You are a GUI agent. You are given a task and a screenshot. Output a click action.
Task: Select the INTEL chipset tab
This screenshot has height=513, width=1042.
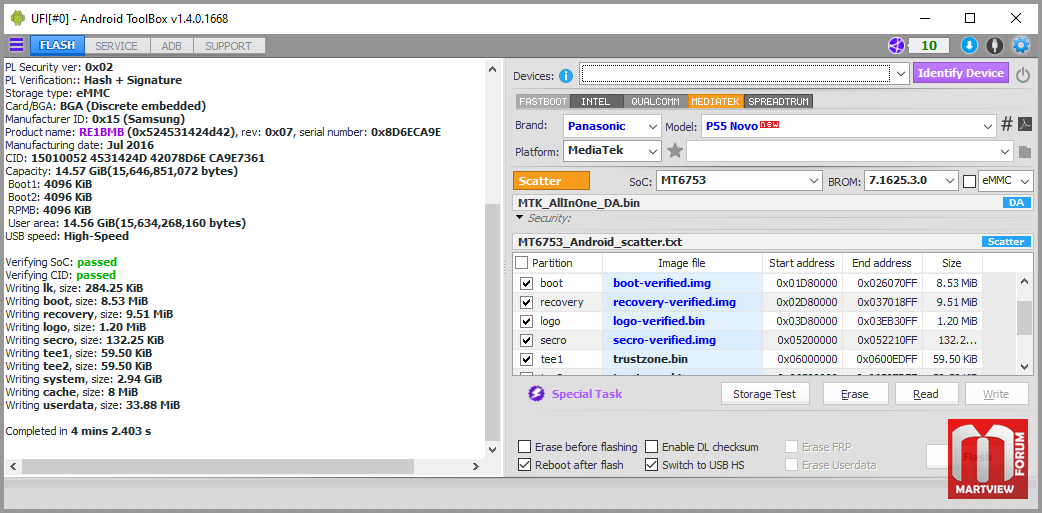(595, 102)
